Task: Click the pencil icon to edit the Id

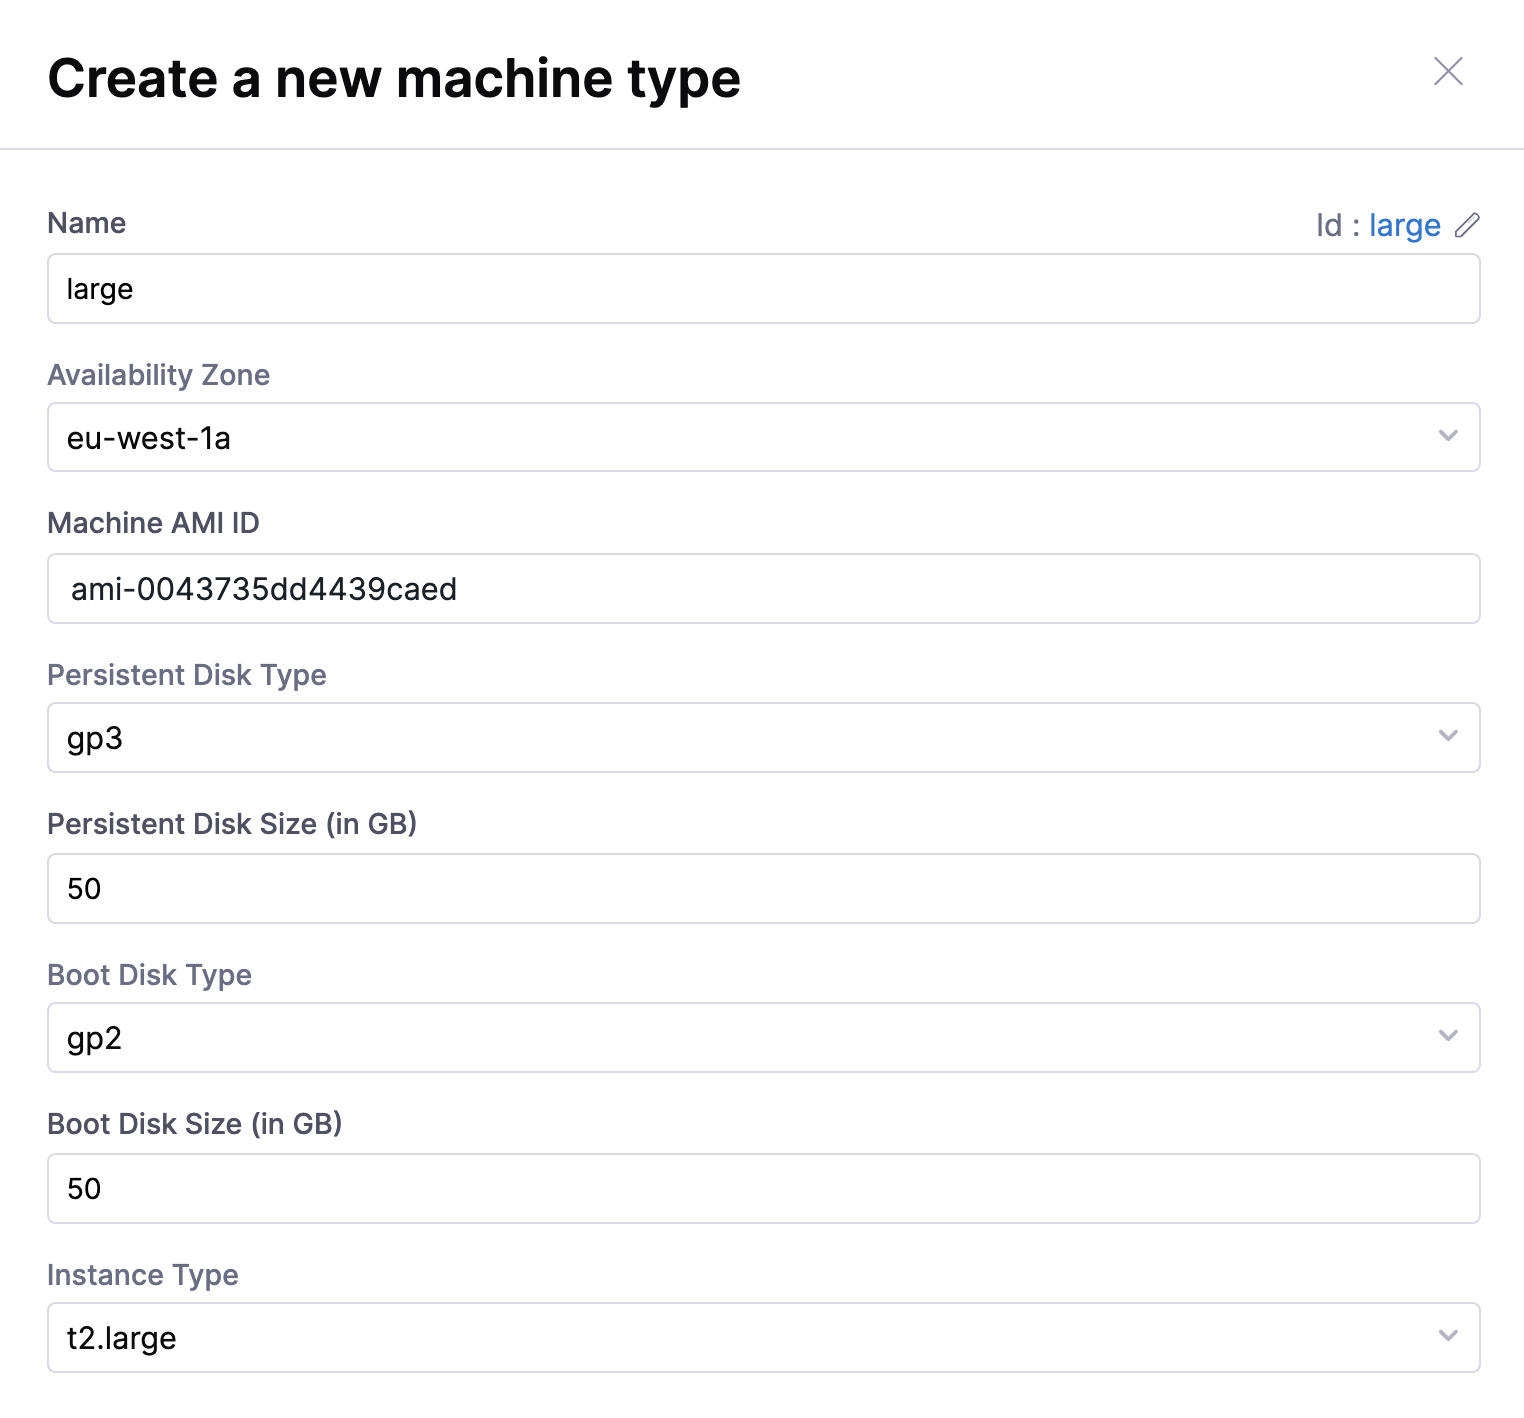Action: 1466,225
